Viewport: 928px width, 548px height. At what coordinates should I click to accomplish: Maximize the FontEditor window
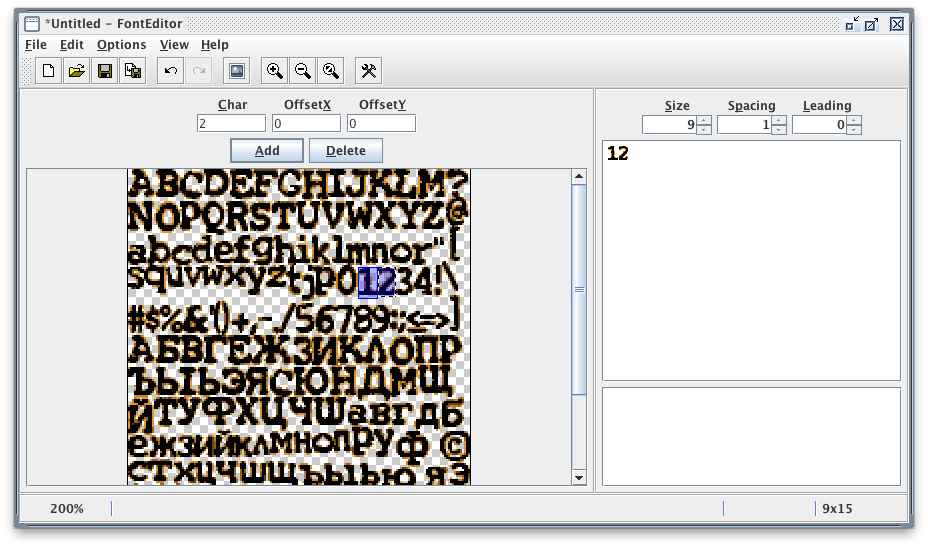871,24
